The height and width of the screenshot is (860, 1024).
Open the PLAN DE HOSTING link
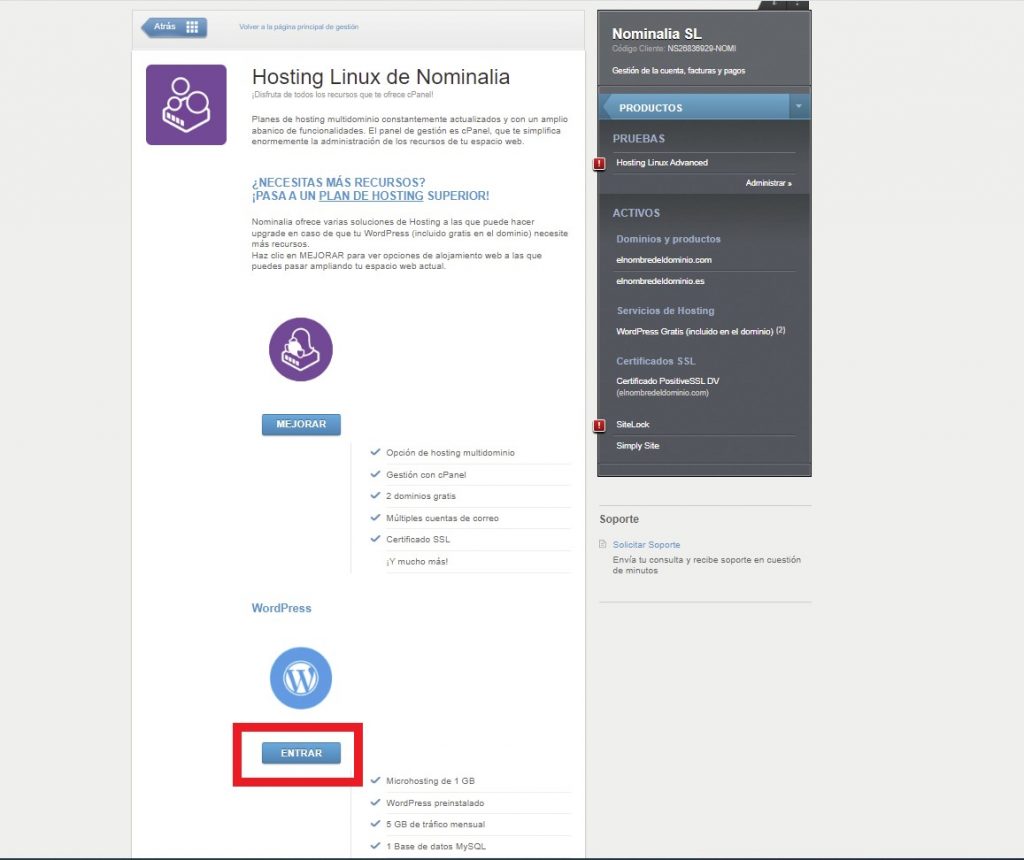pos(371,196)
